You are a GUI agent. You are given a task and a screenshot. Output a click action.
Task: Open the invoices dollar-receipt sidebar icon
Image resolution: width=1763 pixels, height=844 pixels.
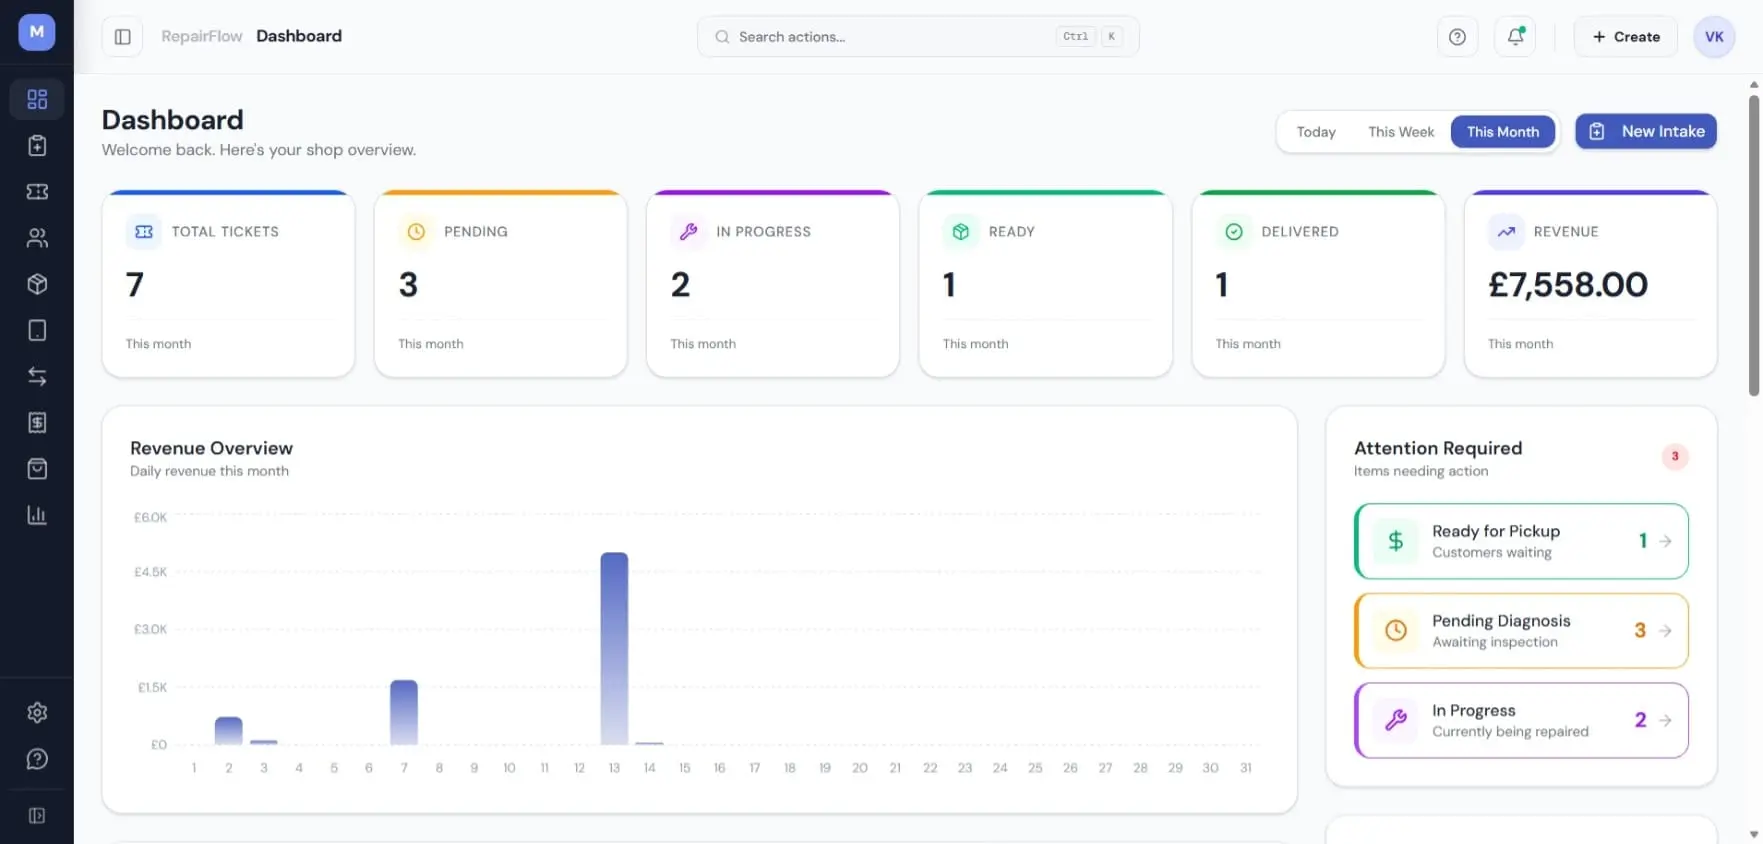(37, 422)
